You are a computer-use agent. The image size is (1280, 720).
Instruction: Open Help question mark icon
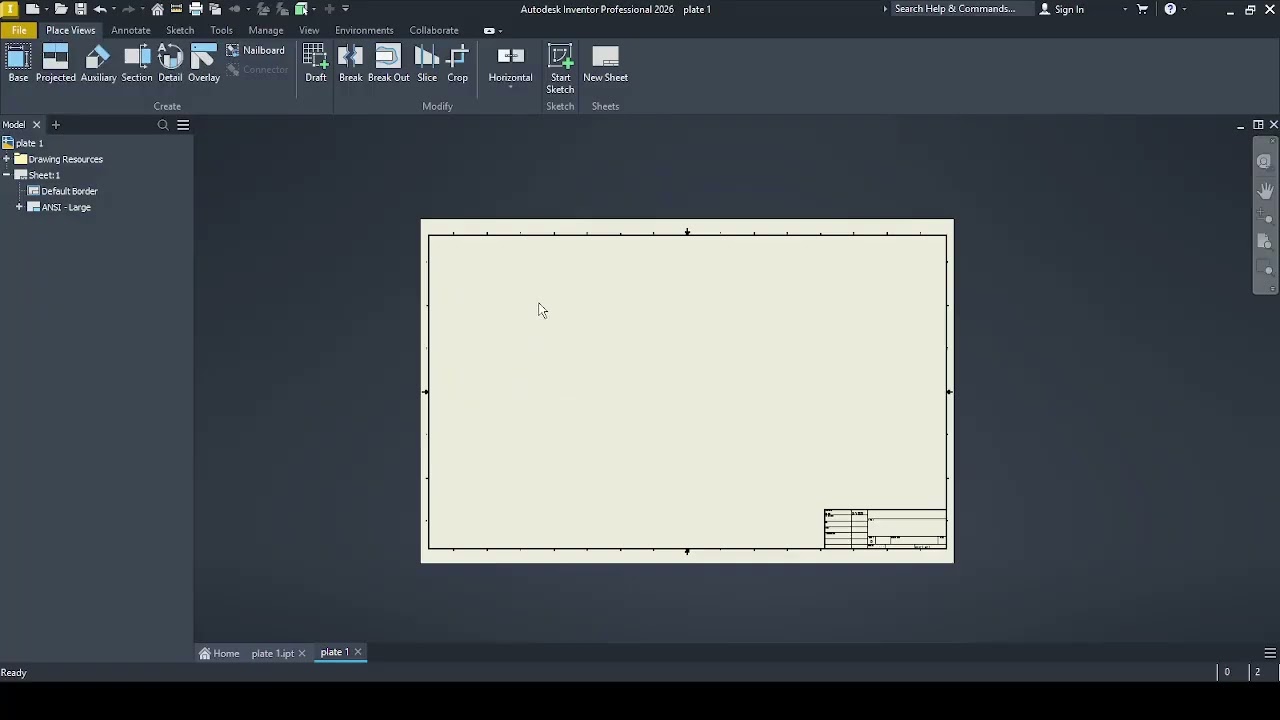(1170, 9)
